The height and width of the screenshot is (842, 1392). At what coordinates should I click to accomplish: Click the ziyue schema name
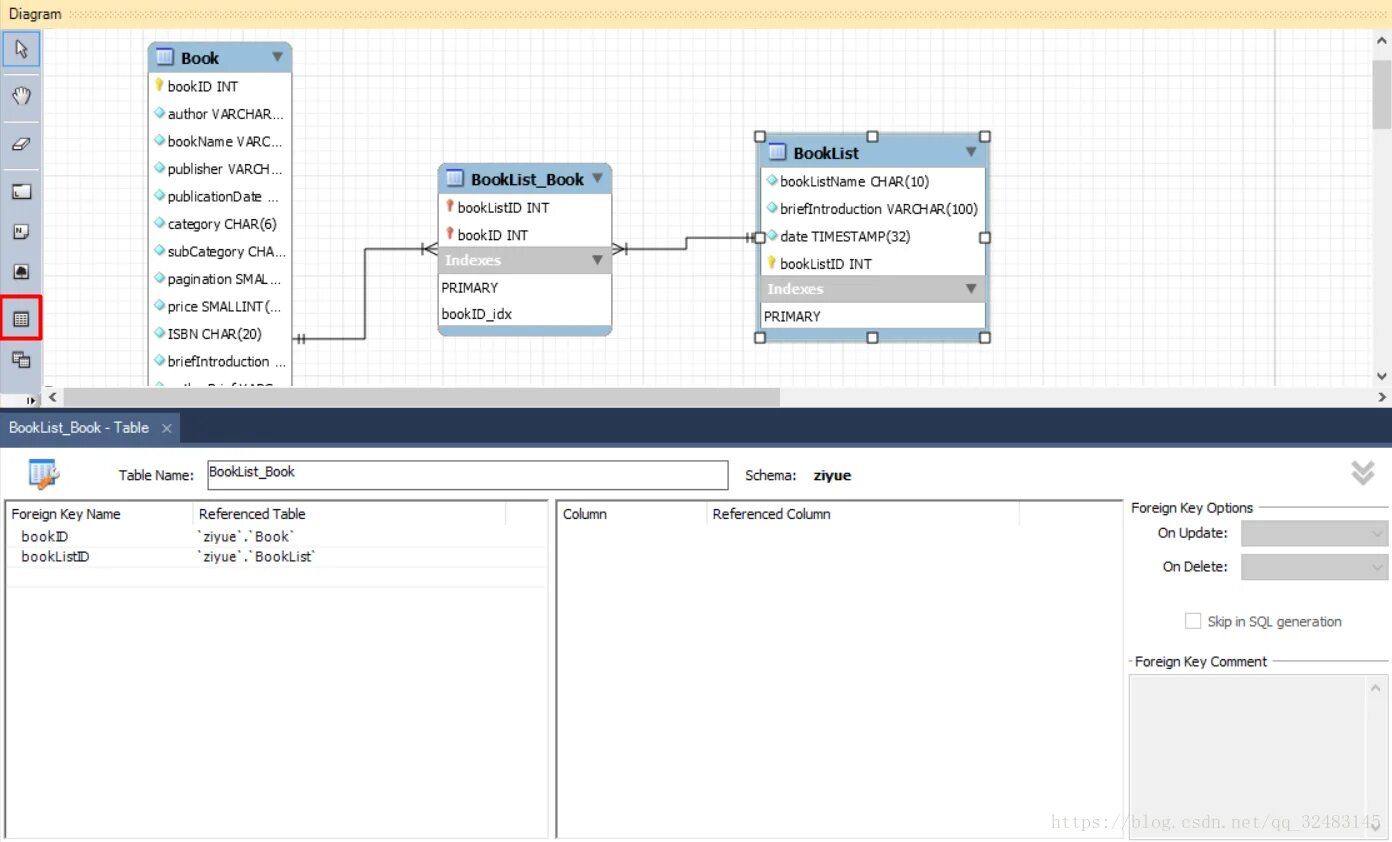[832, 475]
